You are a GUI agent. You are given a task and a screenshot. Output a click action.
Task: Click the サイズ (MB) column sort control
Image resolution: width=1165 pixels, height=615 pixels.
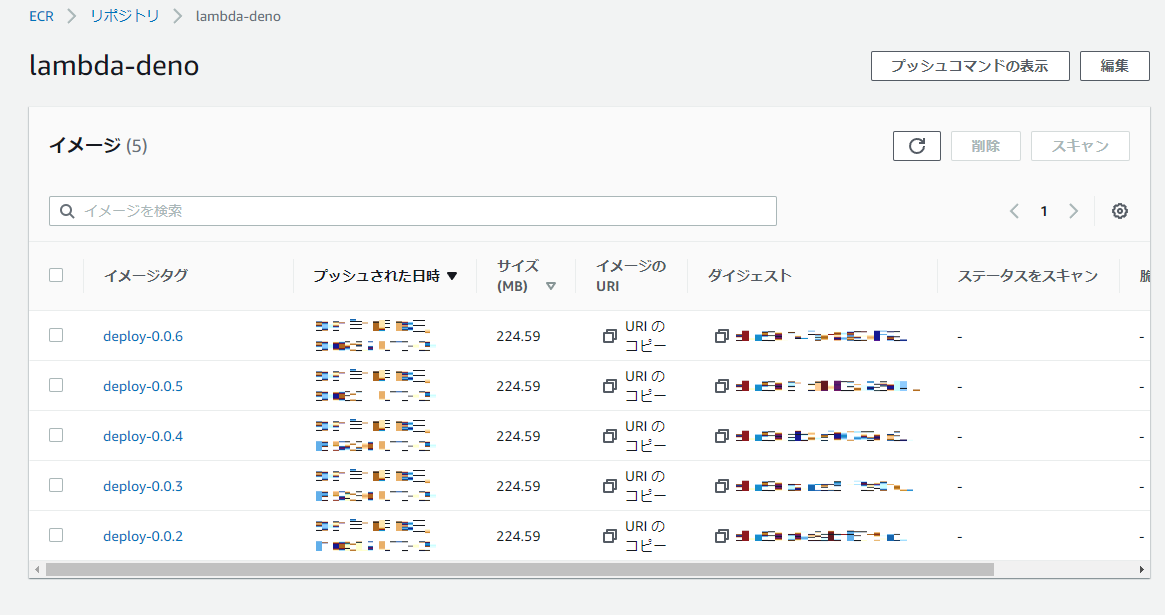coord(551,284)
